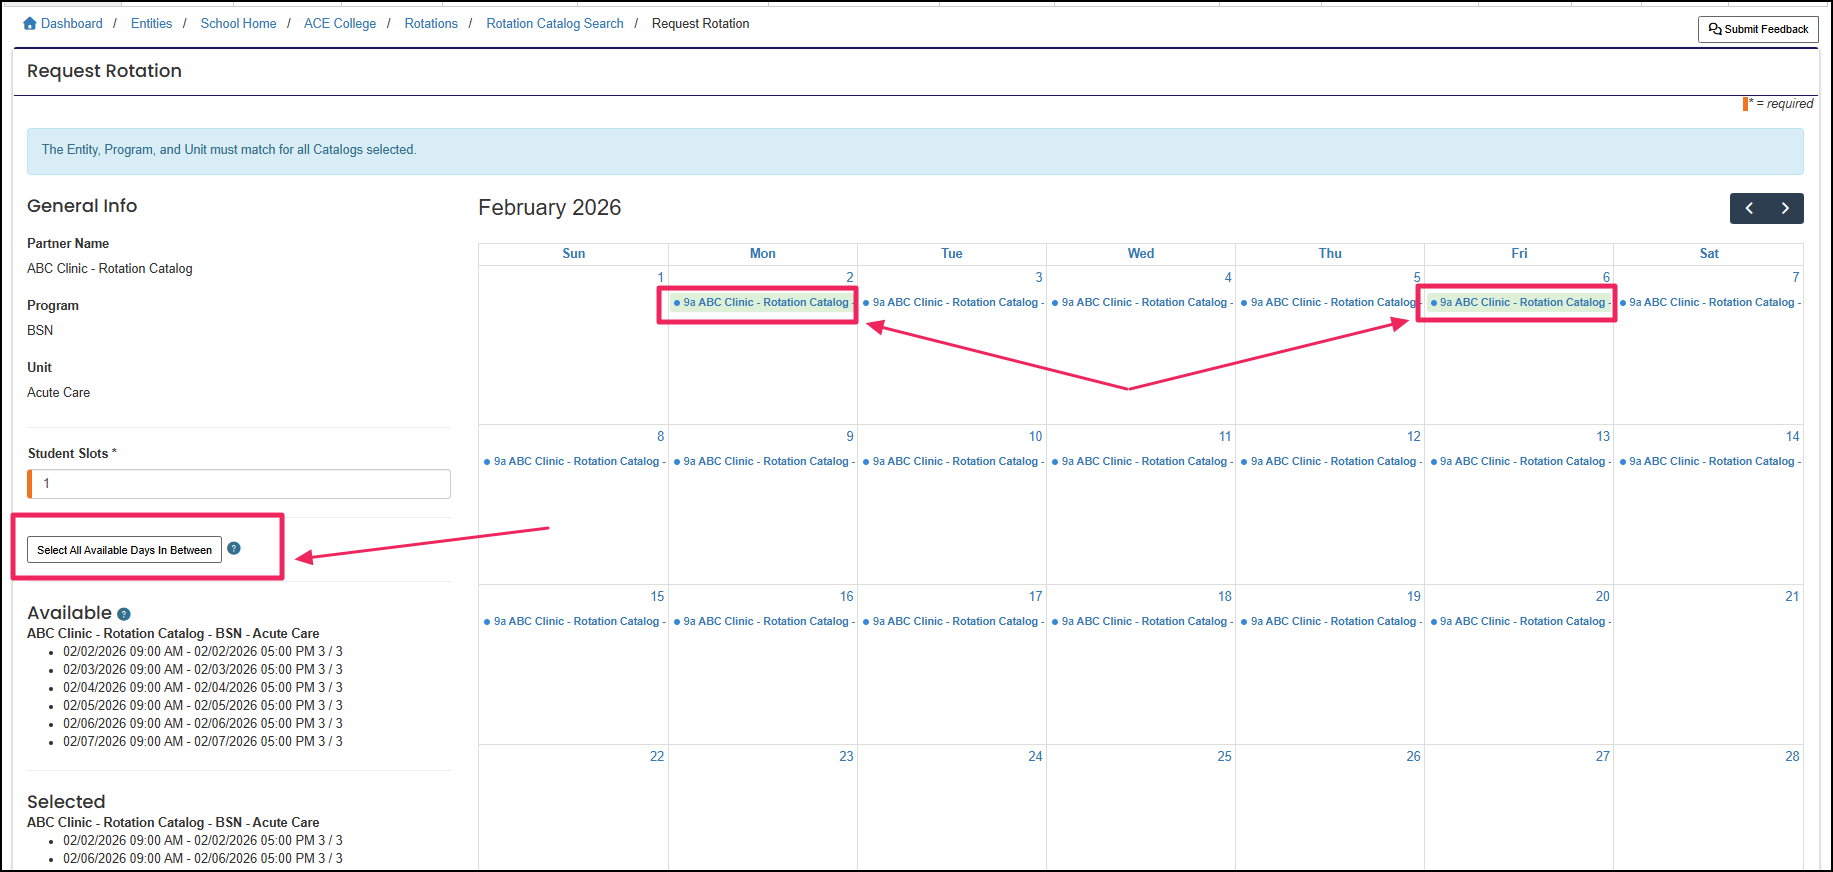Click Available entry 02/04/2026 09:00 AM
This screenshot has height=872, width=1833.
(203, 687)
